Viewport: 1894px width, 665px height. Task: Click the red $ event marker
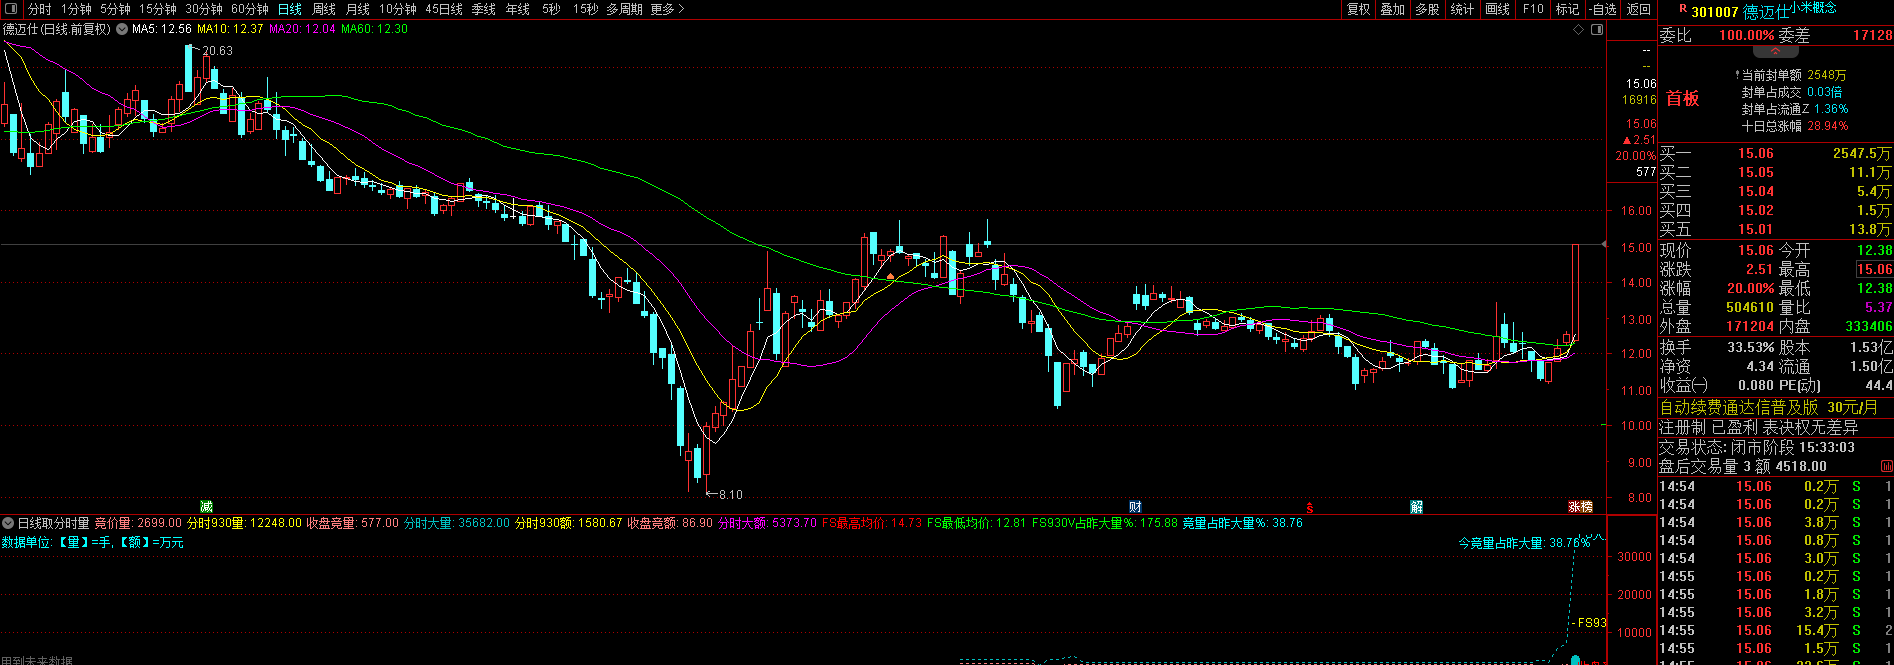1309,507
